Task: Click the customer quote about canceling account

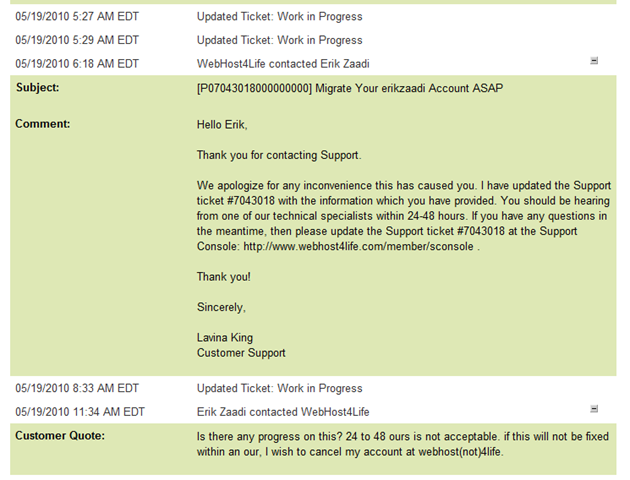Action: 403,444
